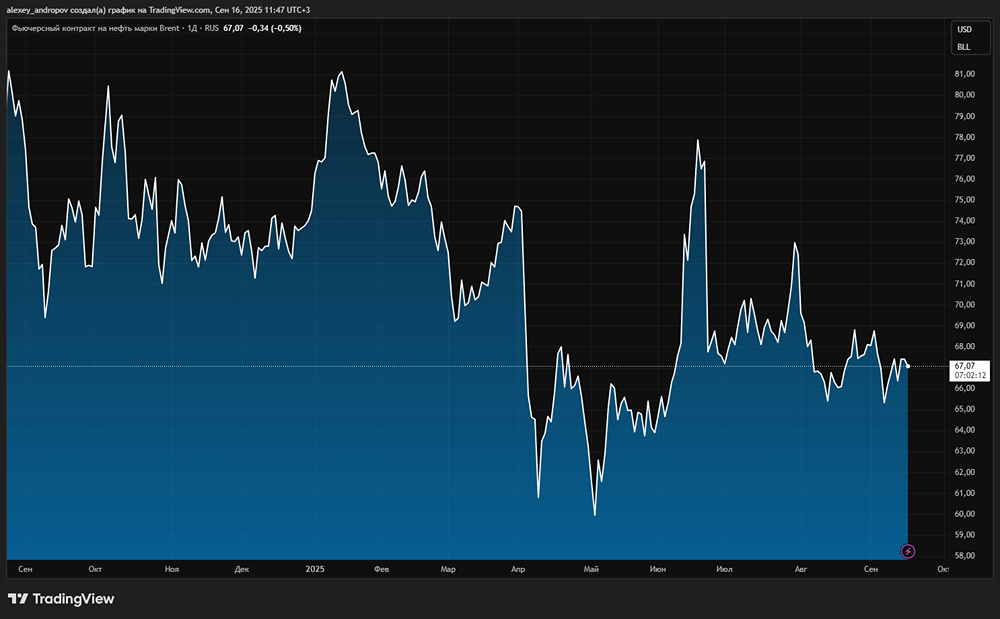Click the Окт label preceding Ноя
Image resolution: width=1000 pixels, height=619 pixels.
point(95,569)
